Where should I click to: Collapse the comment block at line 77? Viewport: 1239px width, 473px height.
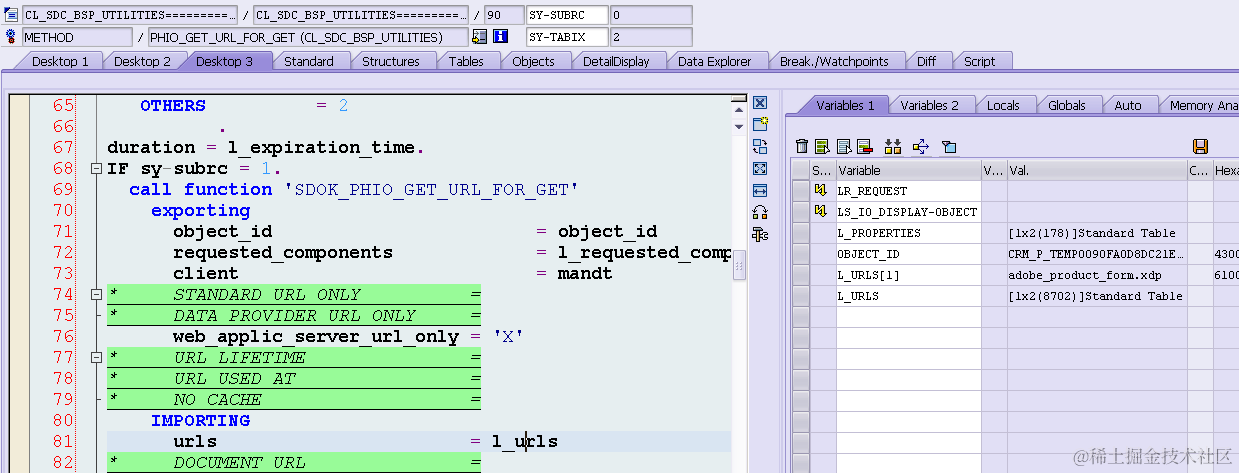[x=96, y=357]
